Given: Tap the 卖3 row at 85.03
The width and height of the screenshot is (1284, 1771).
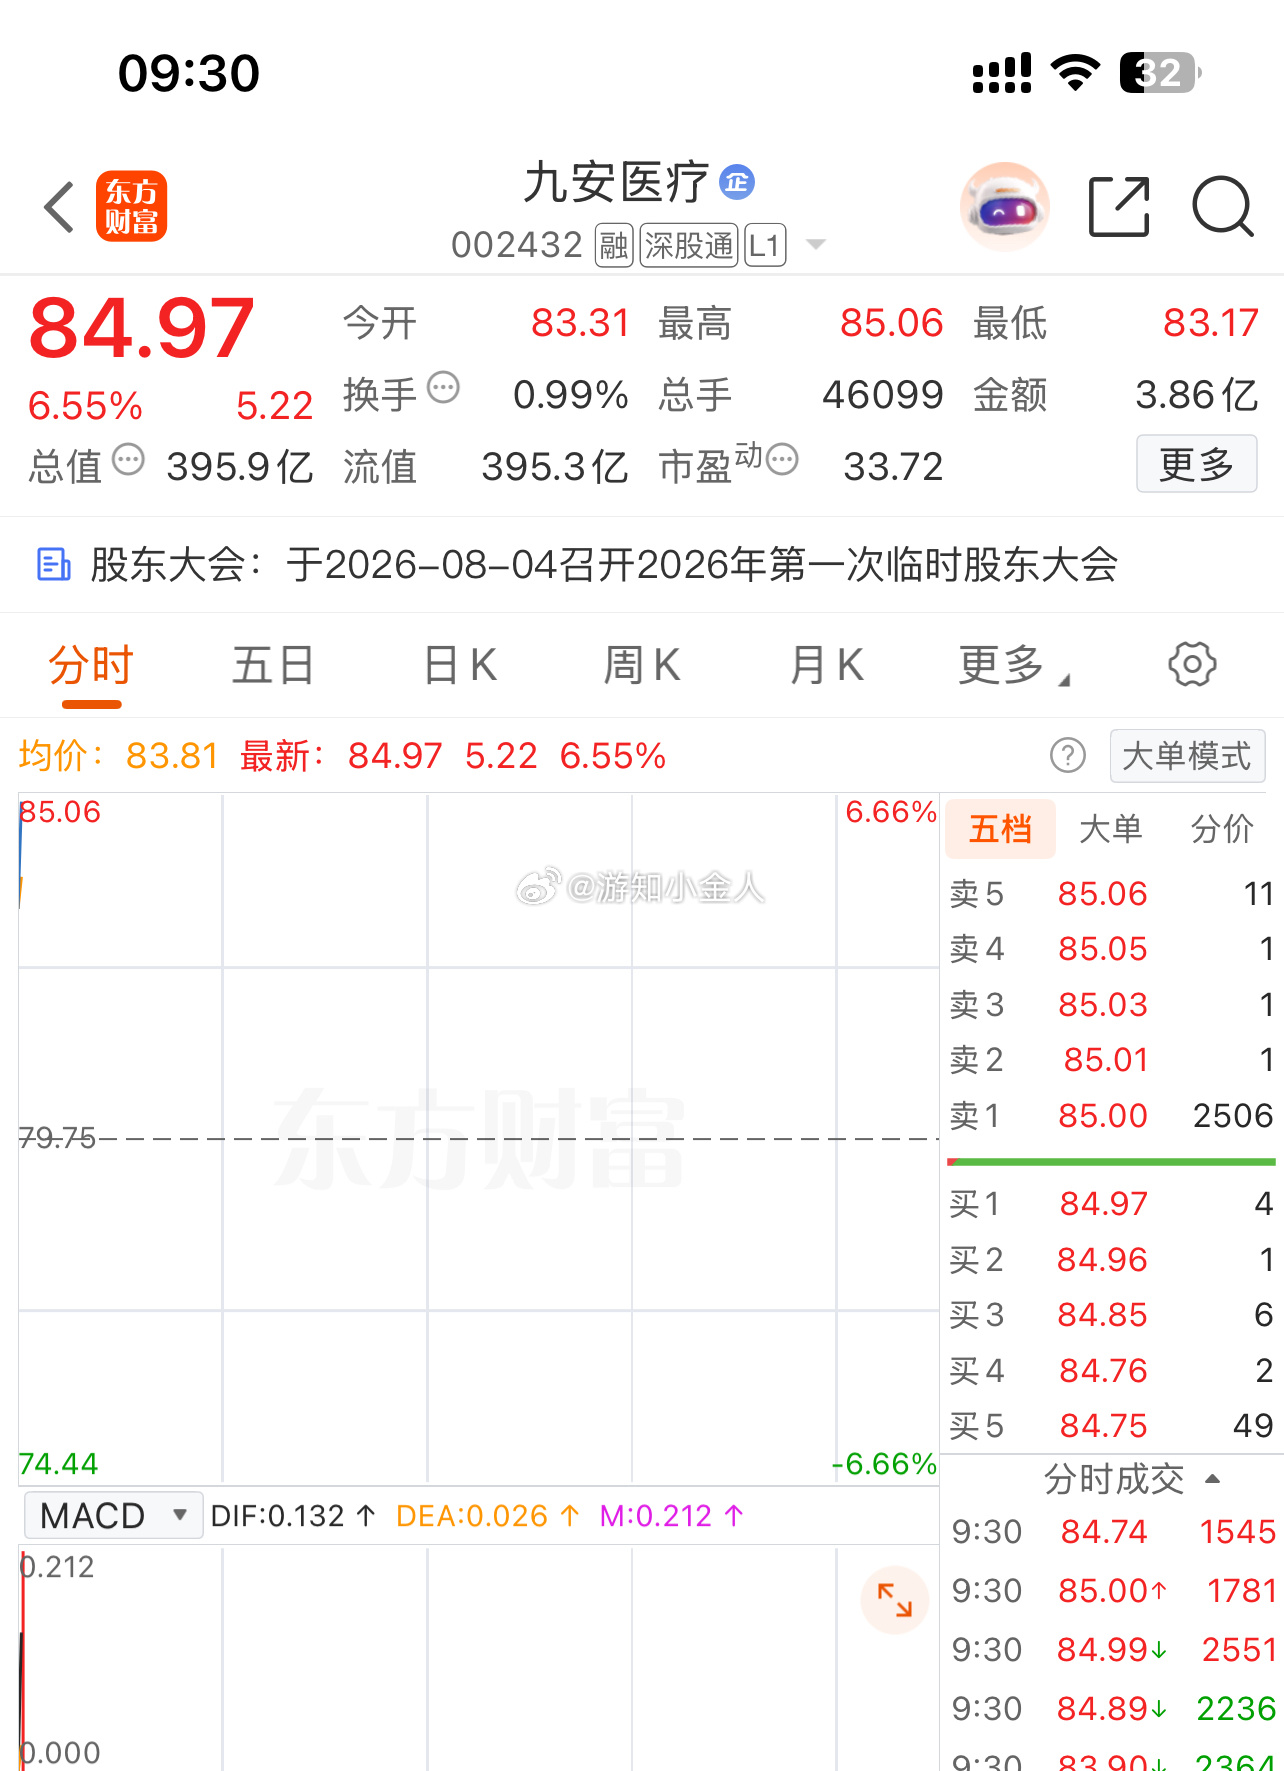Looking at the screenshot, I should click(x=1111, y=1005).
